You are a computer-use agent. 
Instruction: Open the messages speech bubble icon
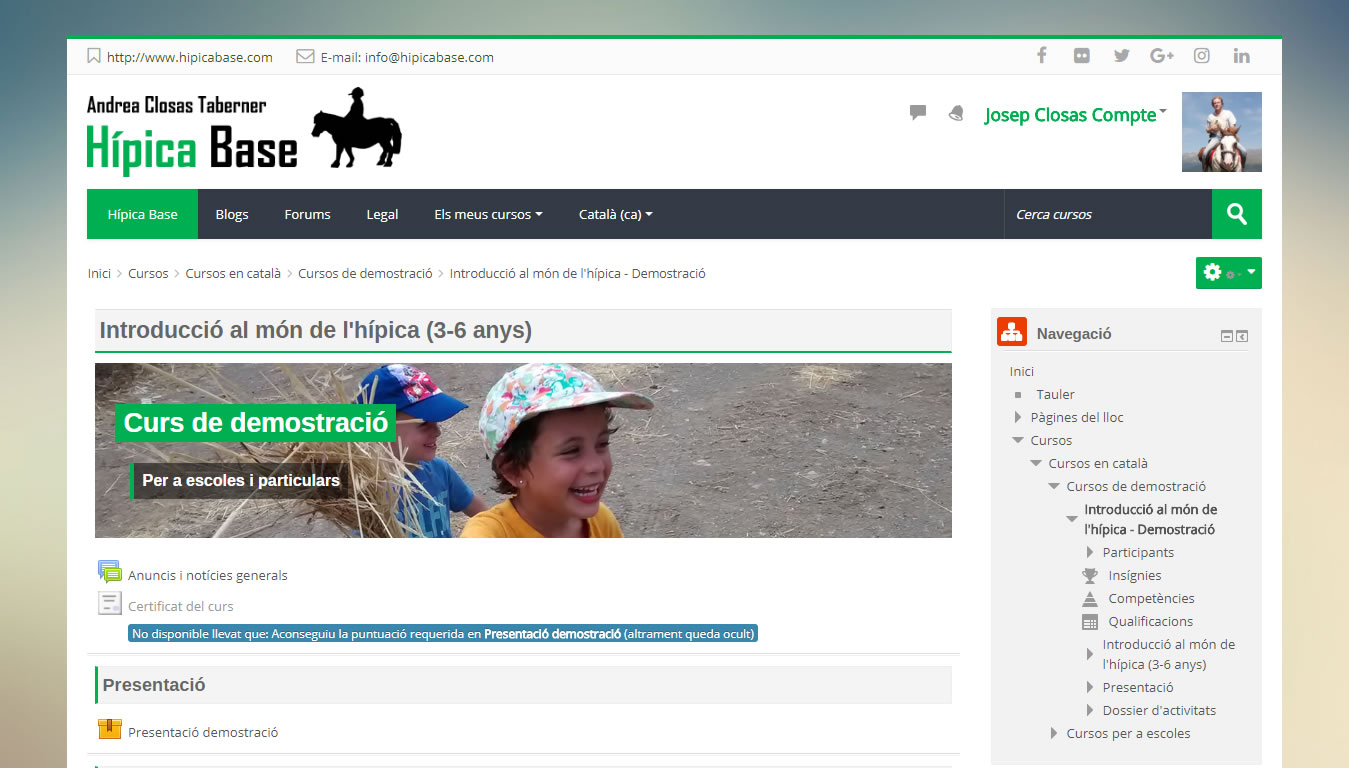point(917,113)
